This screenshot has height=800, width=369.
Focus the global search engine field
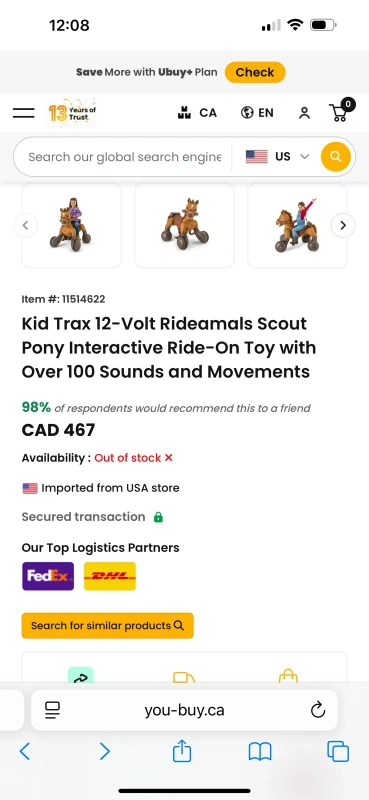tap(125, 157)
